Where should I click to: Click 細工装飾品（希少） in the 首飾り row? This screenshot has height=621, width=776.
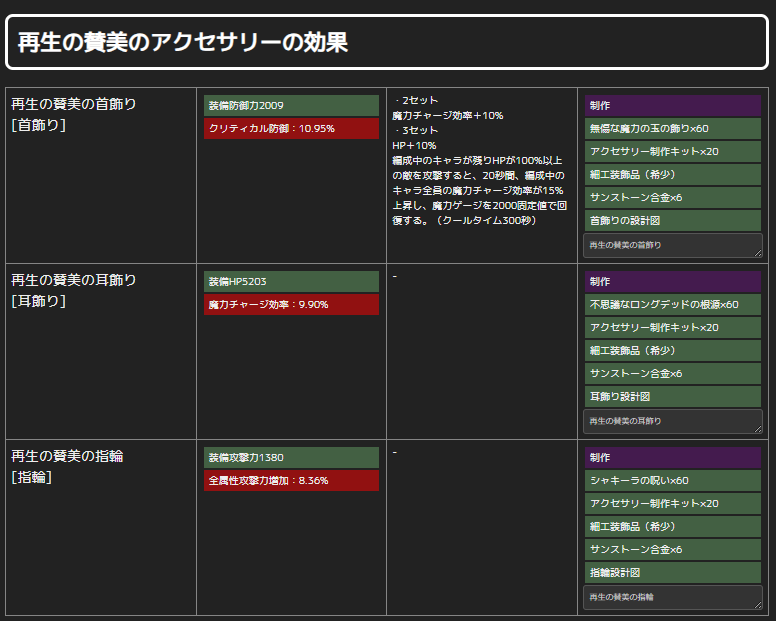[673, 175]
